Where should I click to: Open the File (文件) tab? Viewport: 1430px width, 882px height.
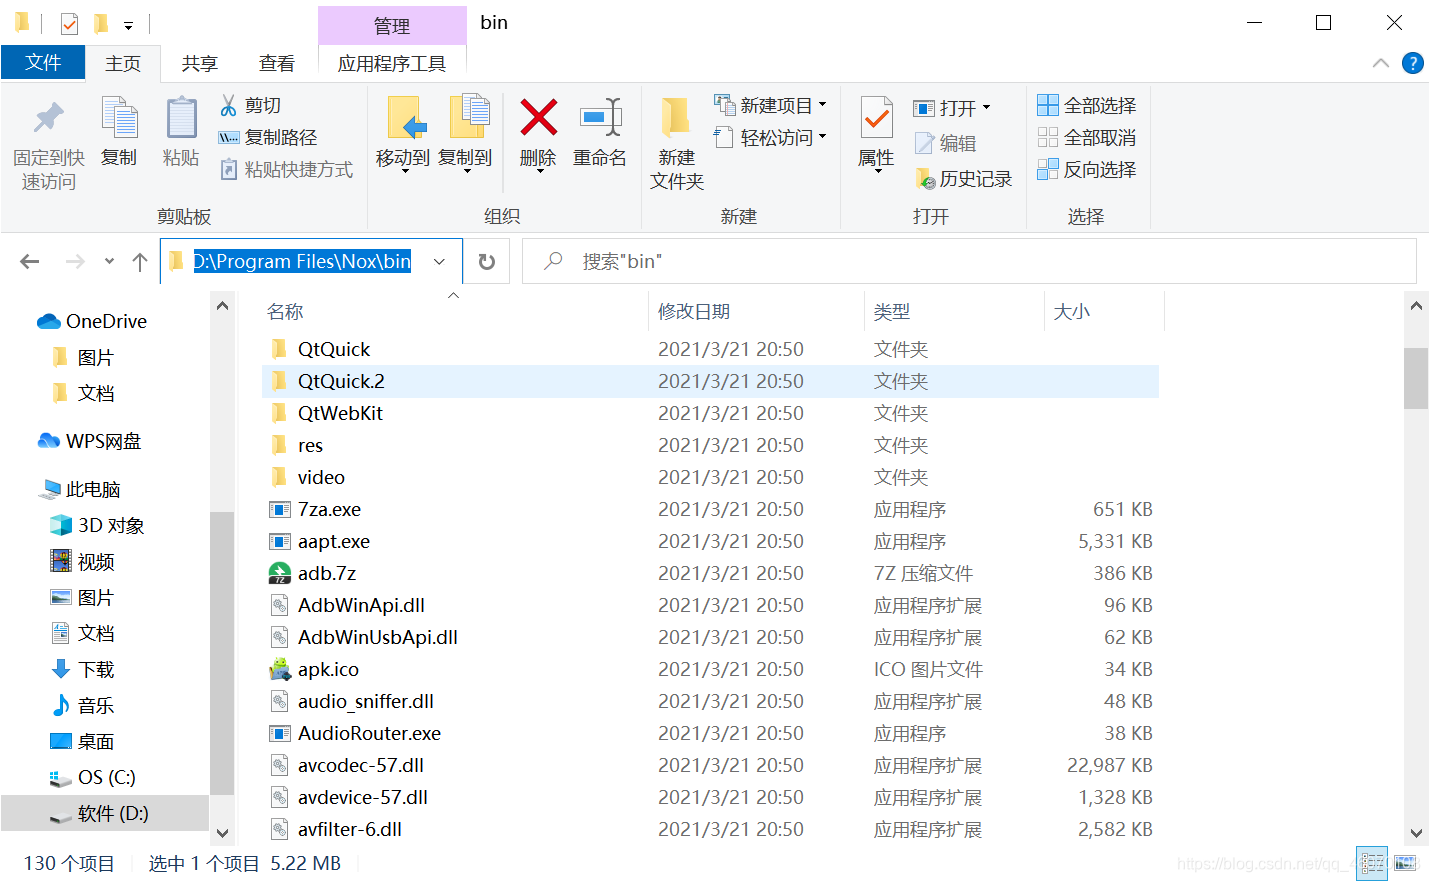(x=43, y=63)
